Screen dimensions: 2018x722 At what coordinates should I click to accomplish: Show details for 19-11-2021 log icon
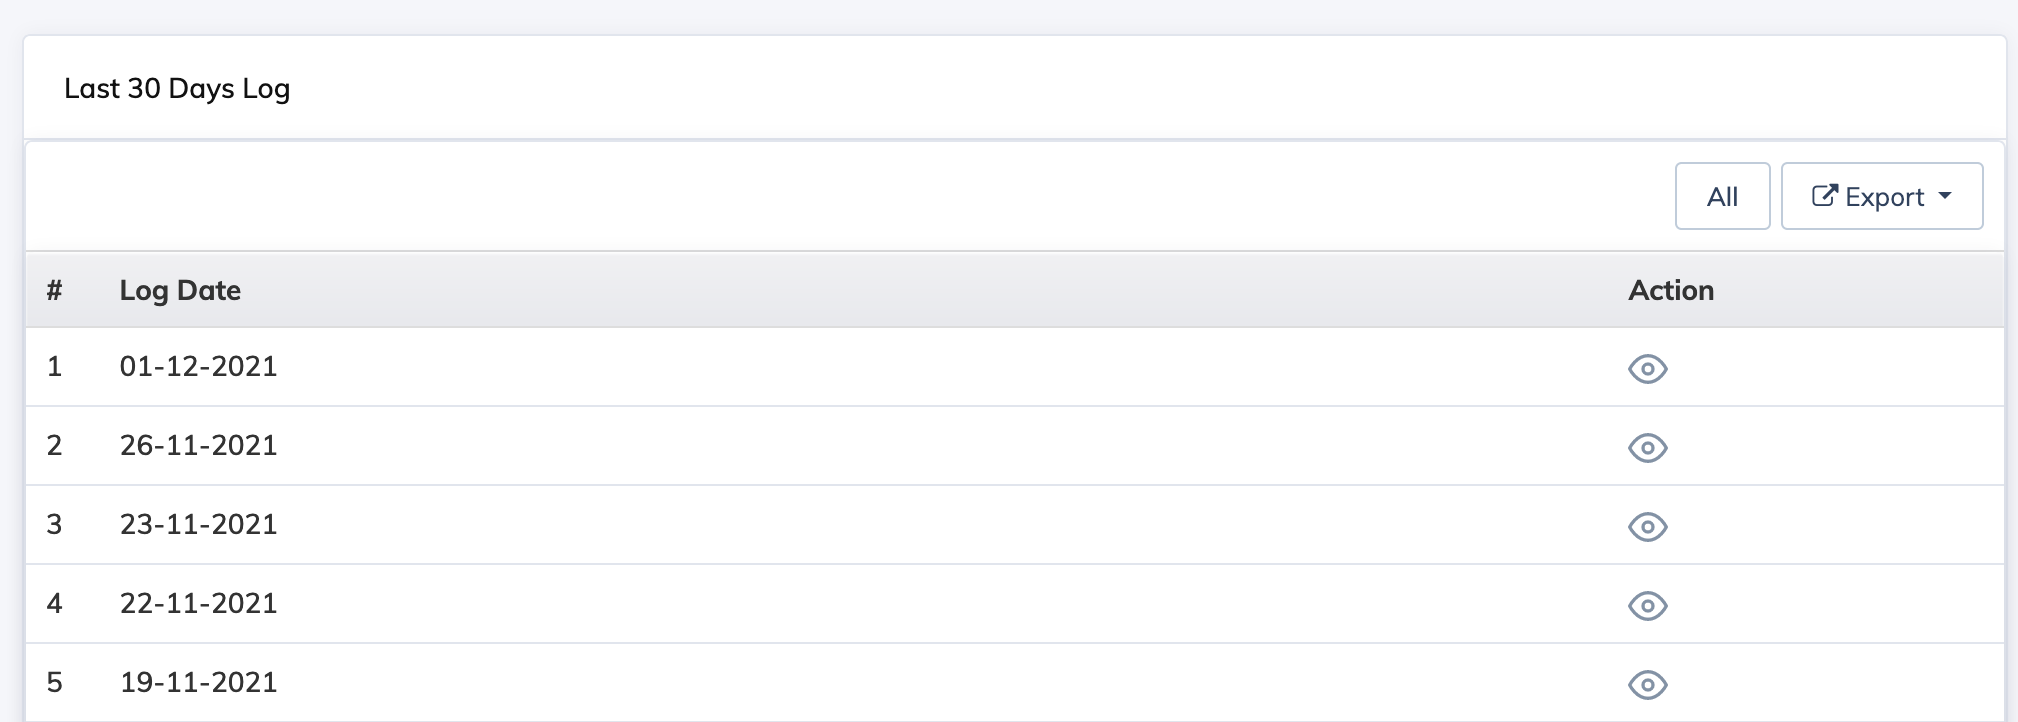[1647, 685]
